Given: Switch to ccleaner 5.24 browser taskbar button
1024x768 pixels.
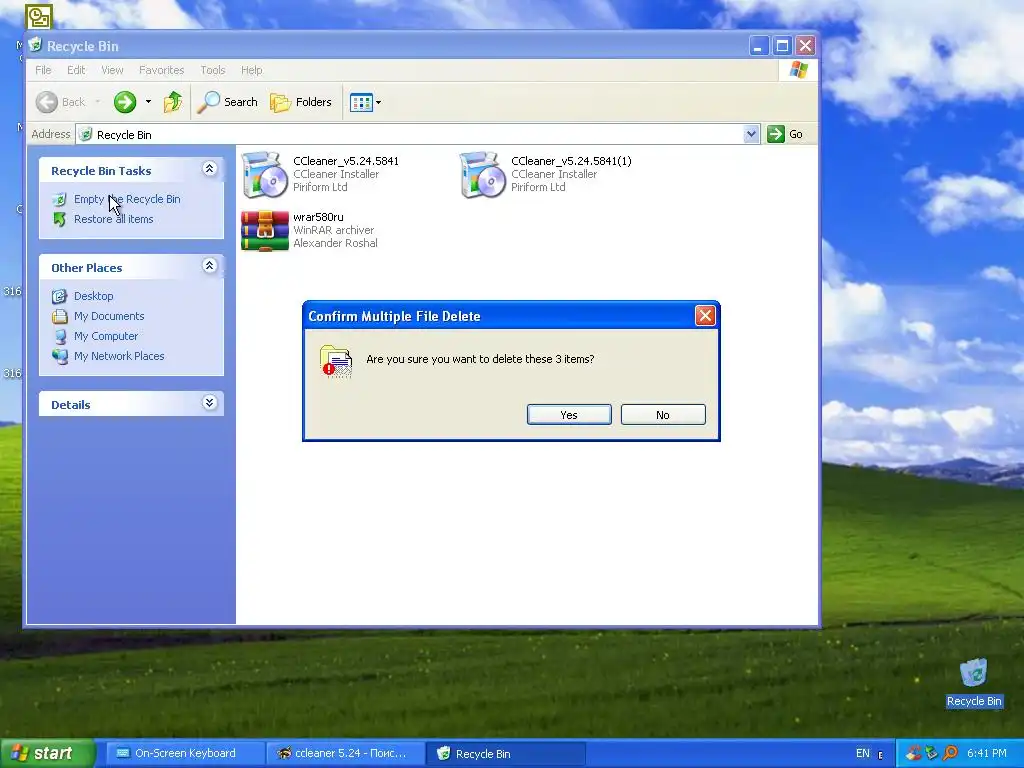Looking at the screenshot, I should tap(344, 754).
